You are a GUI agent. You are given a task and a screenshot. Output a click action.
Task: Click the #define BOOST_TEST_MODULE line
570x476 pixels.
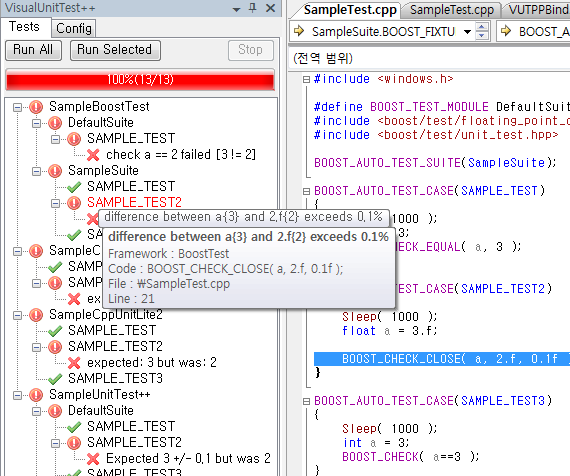tap(441, 107)
